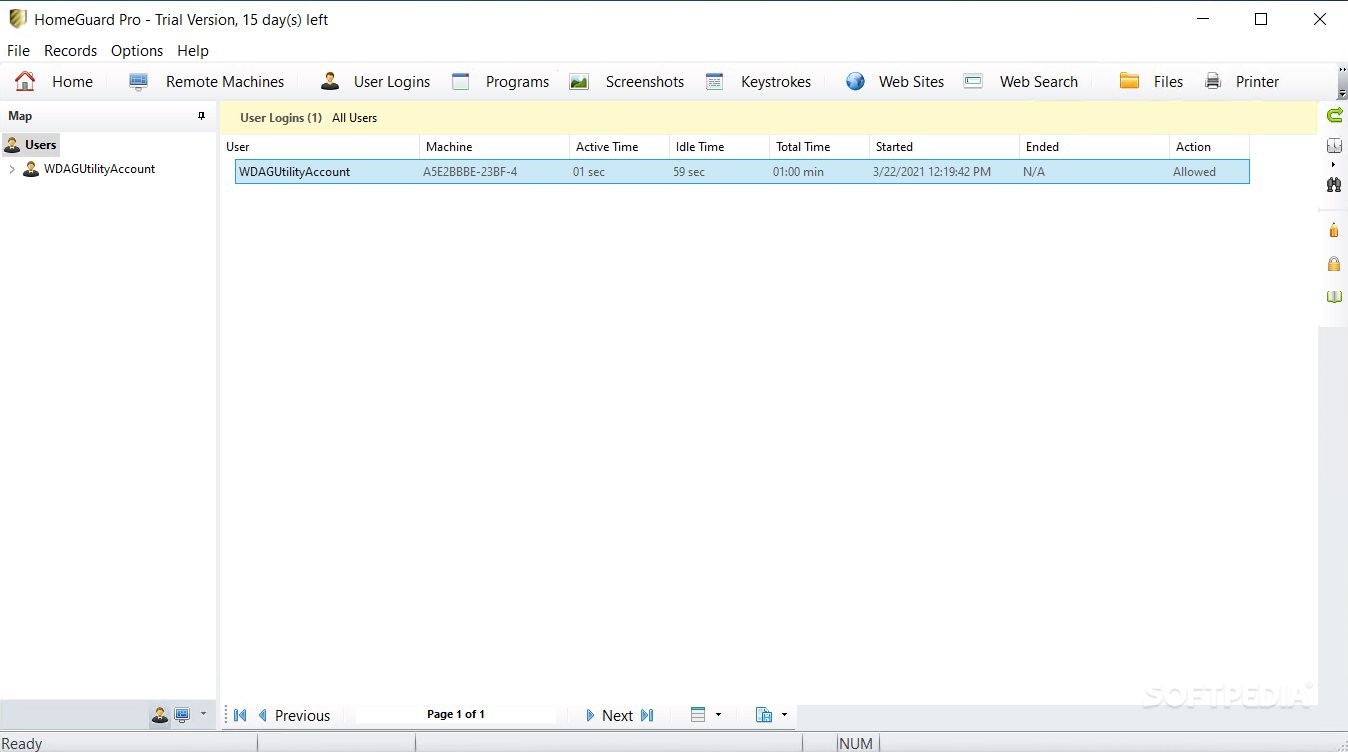Jump to first page icon
This screenshot has width=1348, height=752.
240,715
